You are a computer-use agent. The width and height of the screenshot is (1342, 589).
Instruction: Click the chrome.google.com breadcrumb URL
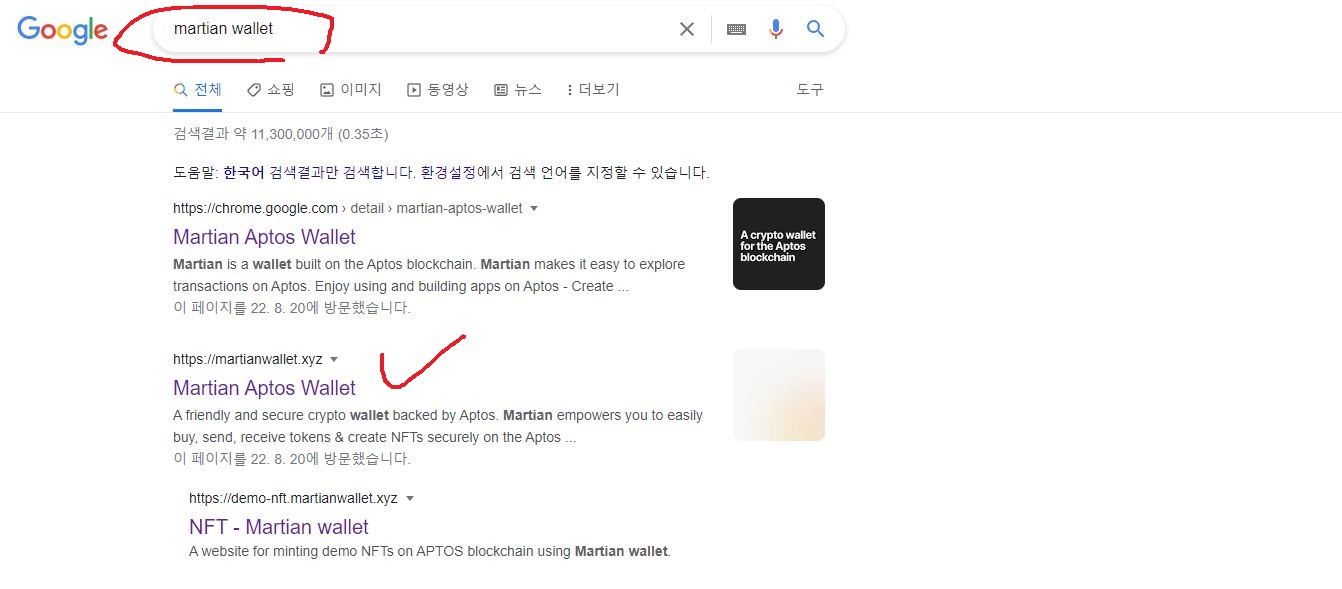coord(347,208)
